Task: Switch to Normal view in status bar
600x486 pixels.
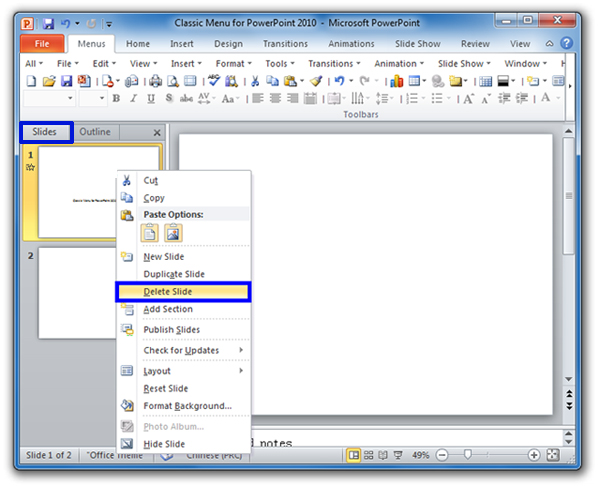Action: pos(354,455)
